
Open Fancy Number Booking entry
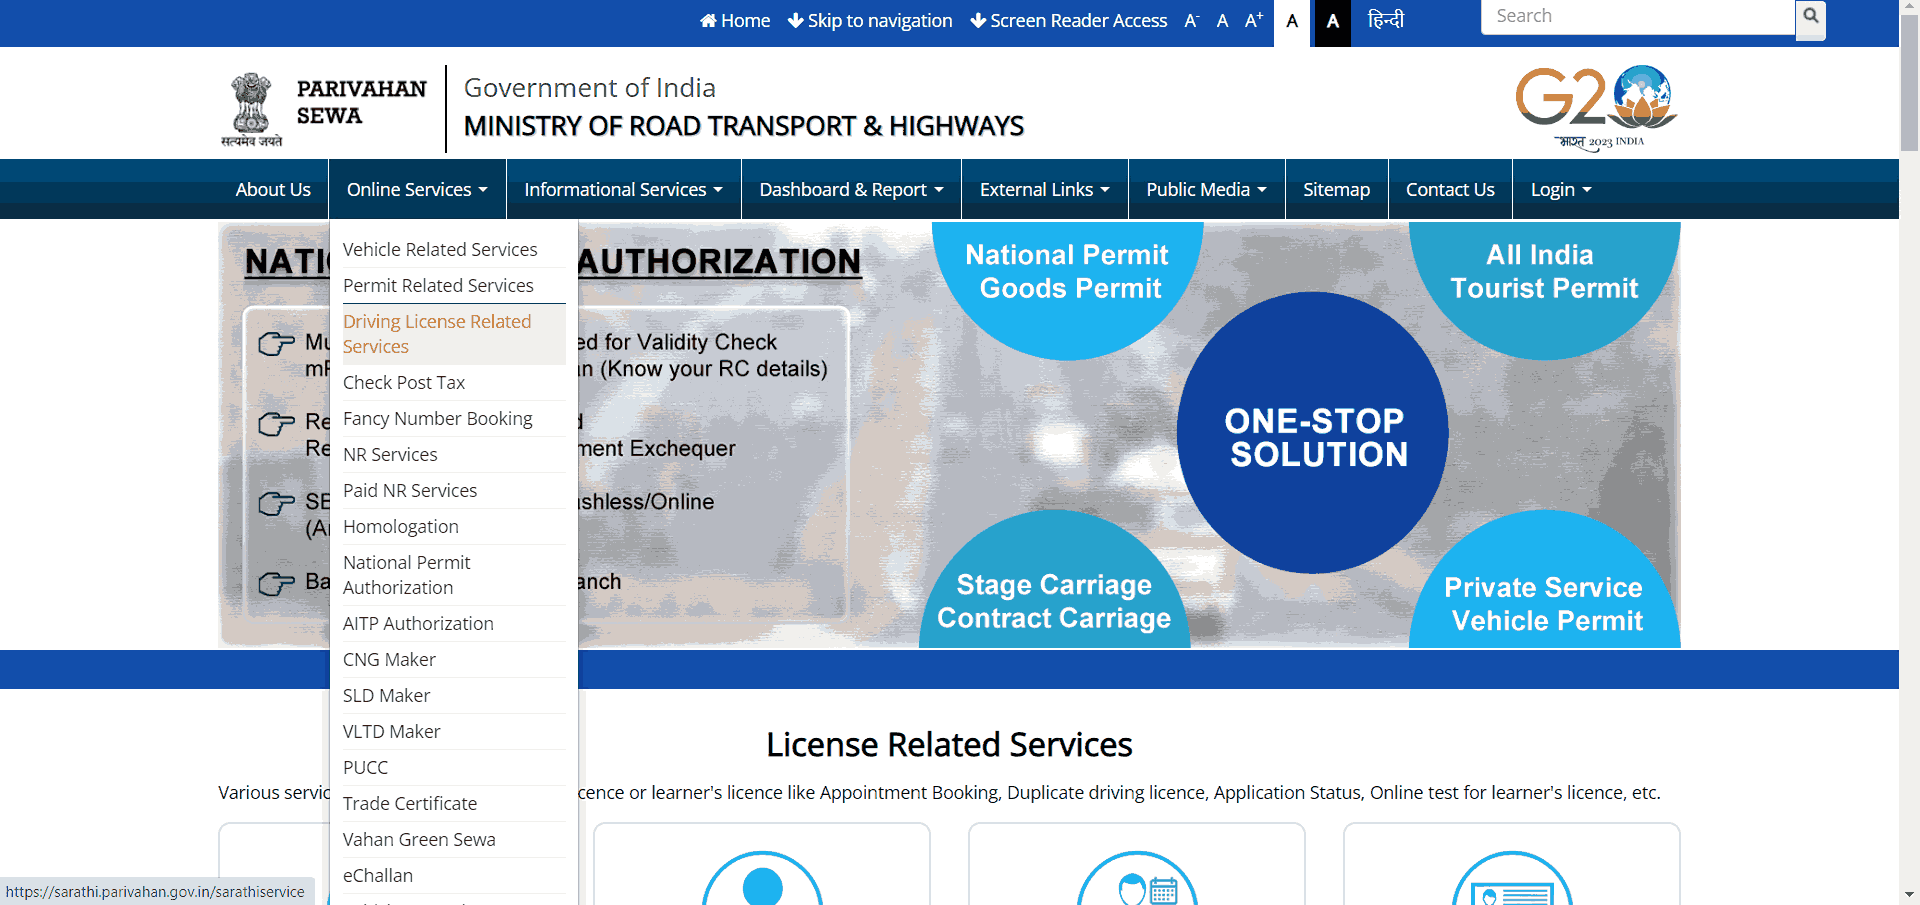[454, 419]
